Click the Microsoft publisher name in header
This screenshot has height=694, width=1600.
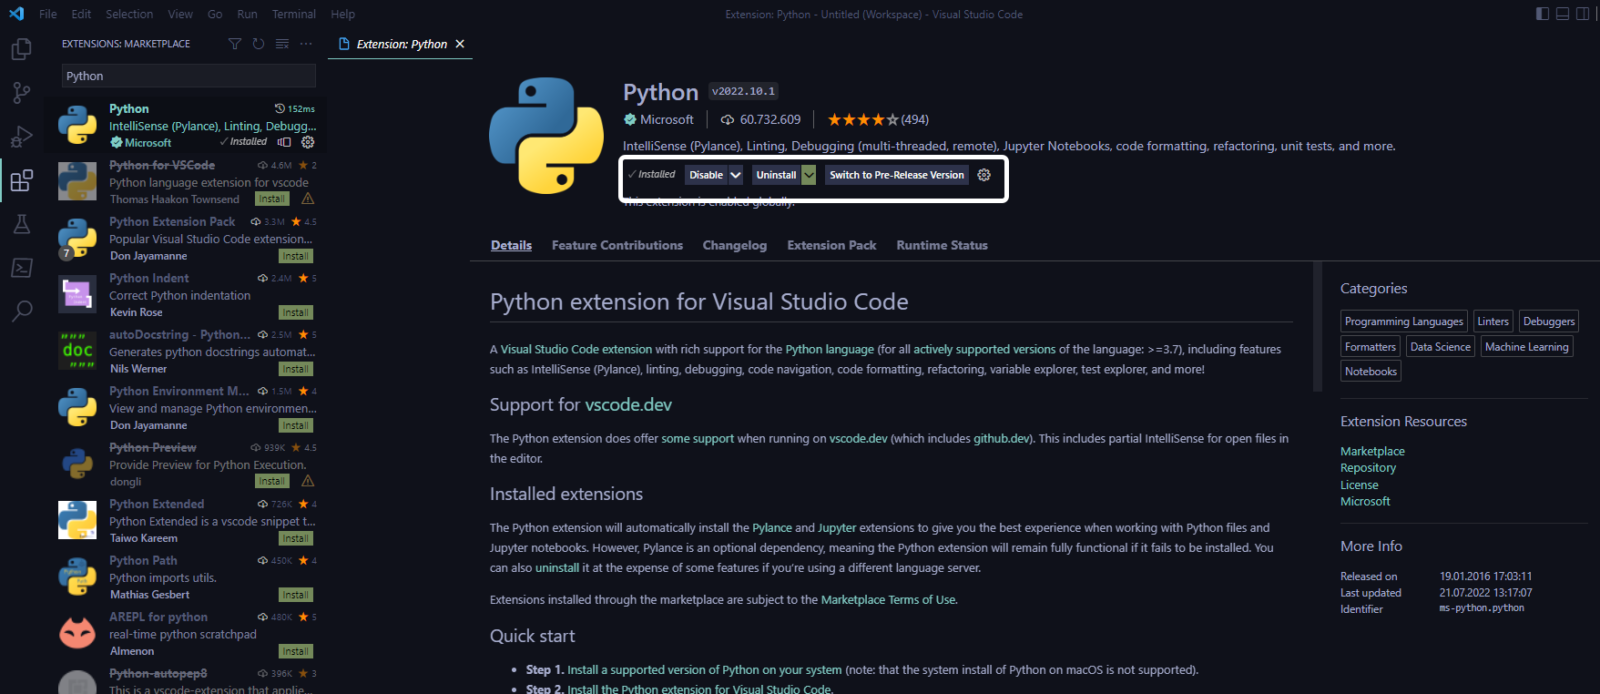(x=666, y=119)
